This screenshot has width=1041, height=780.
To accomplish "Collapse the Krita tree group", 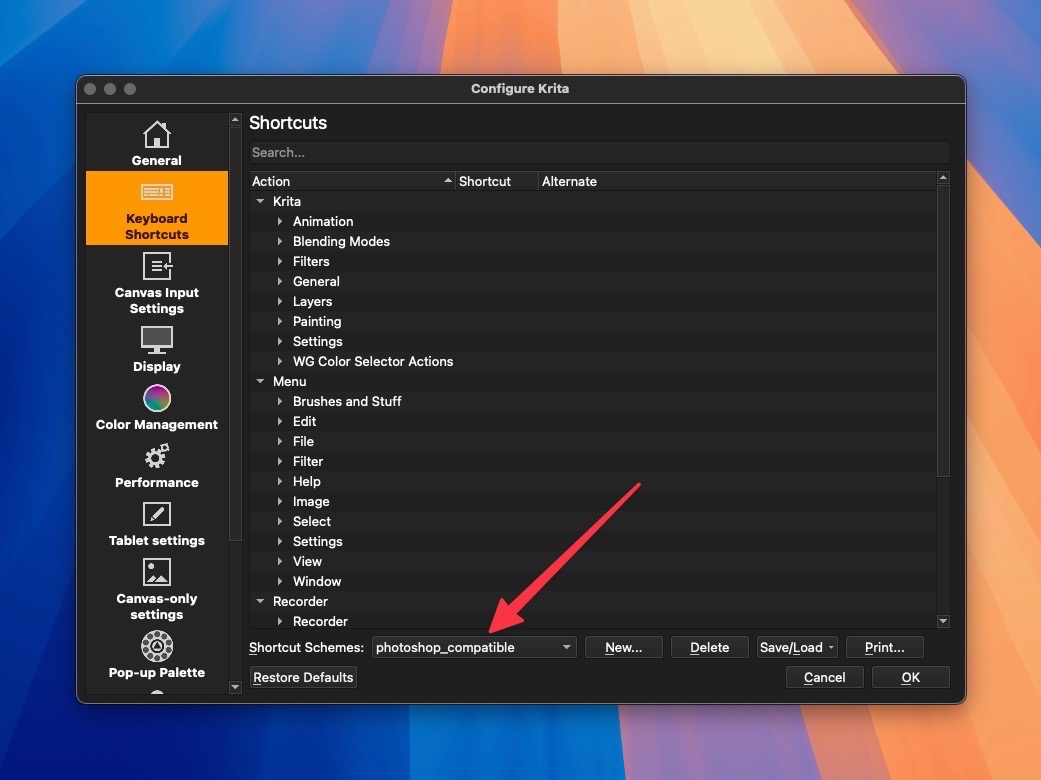I will [260, 201].
